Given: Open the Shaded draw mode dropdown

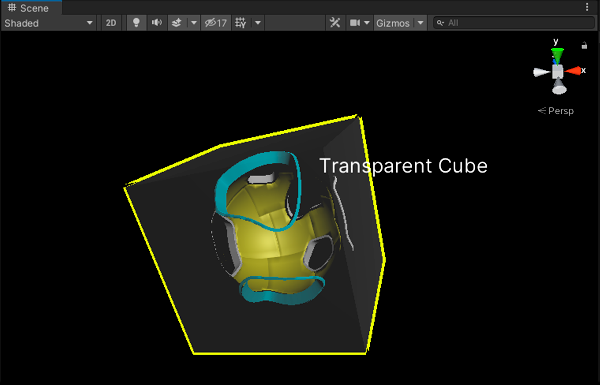Looking at the screenshot, I should click(x=48, y=23).
